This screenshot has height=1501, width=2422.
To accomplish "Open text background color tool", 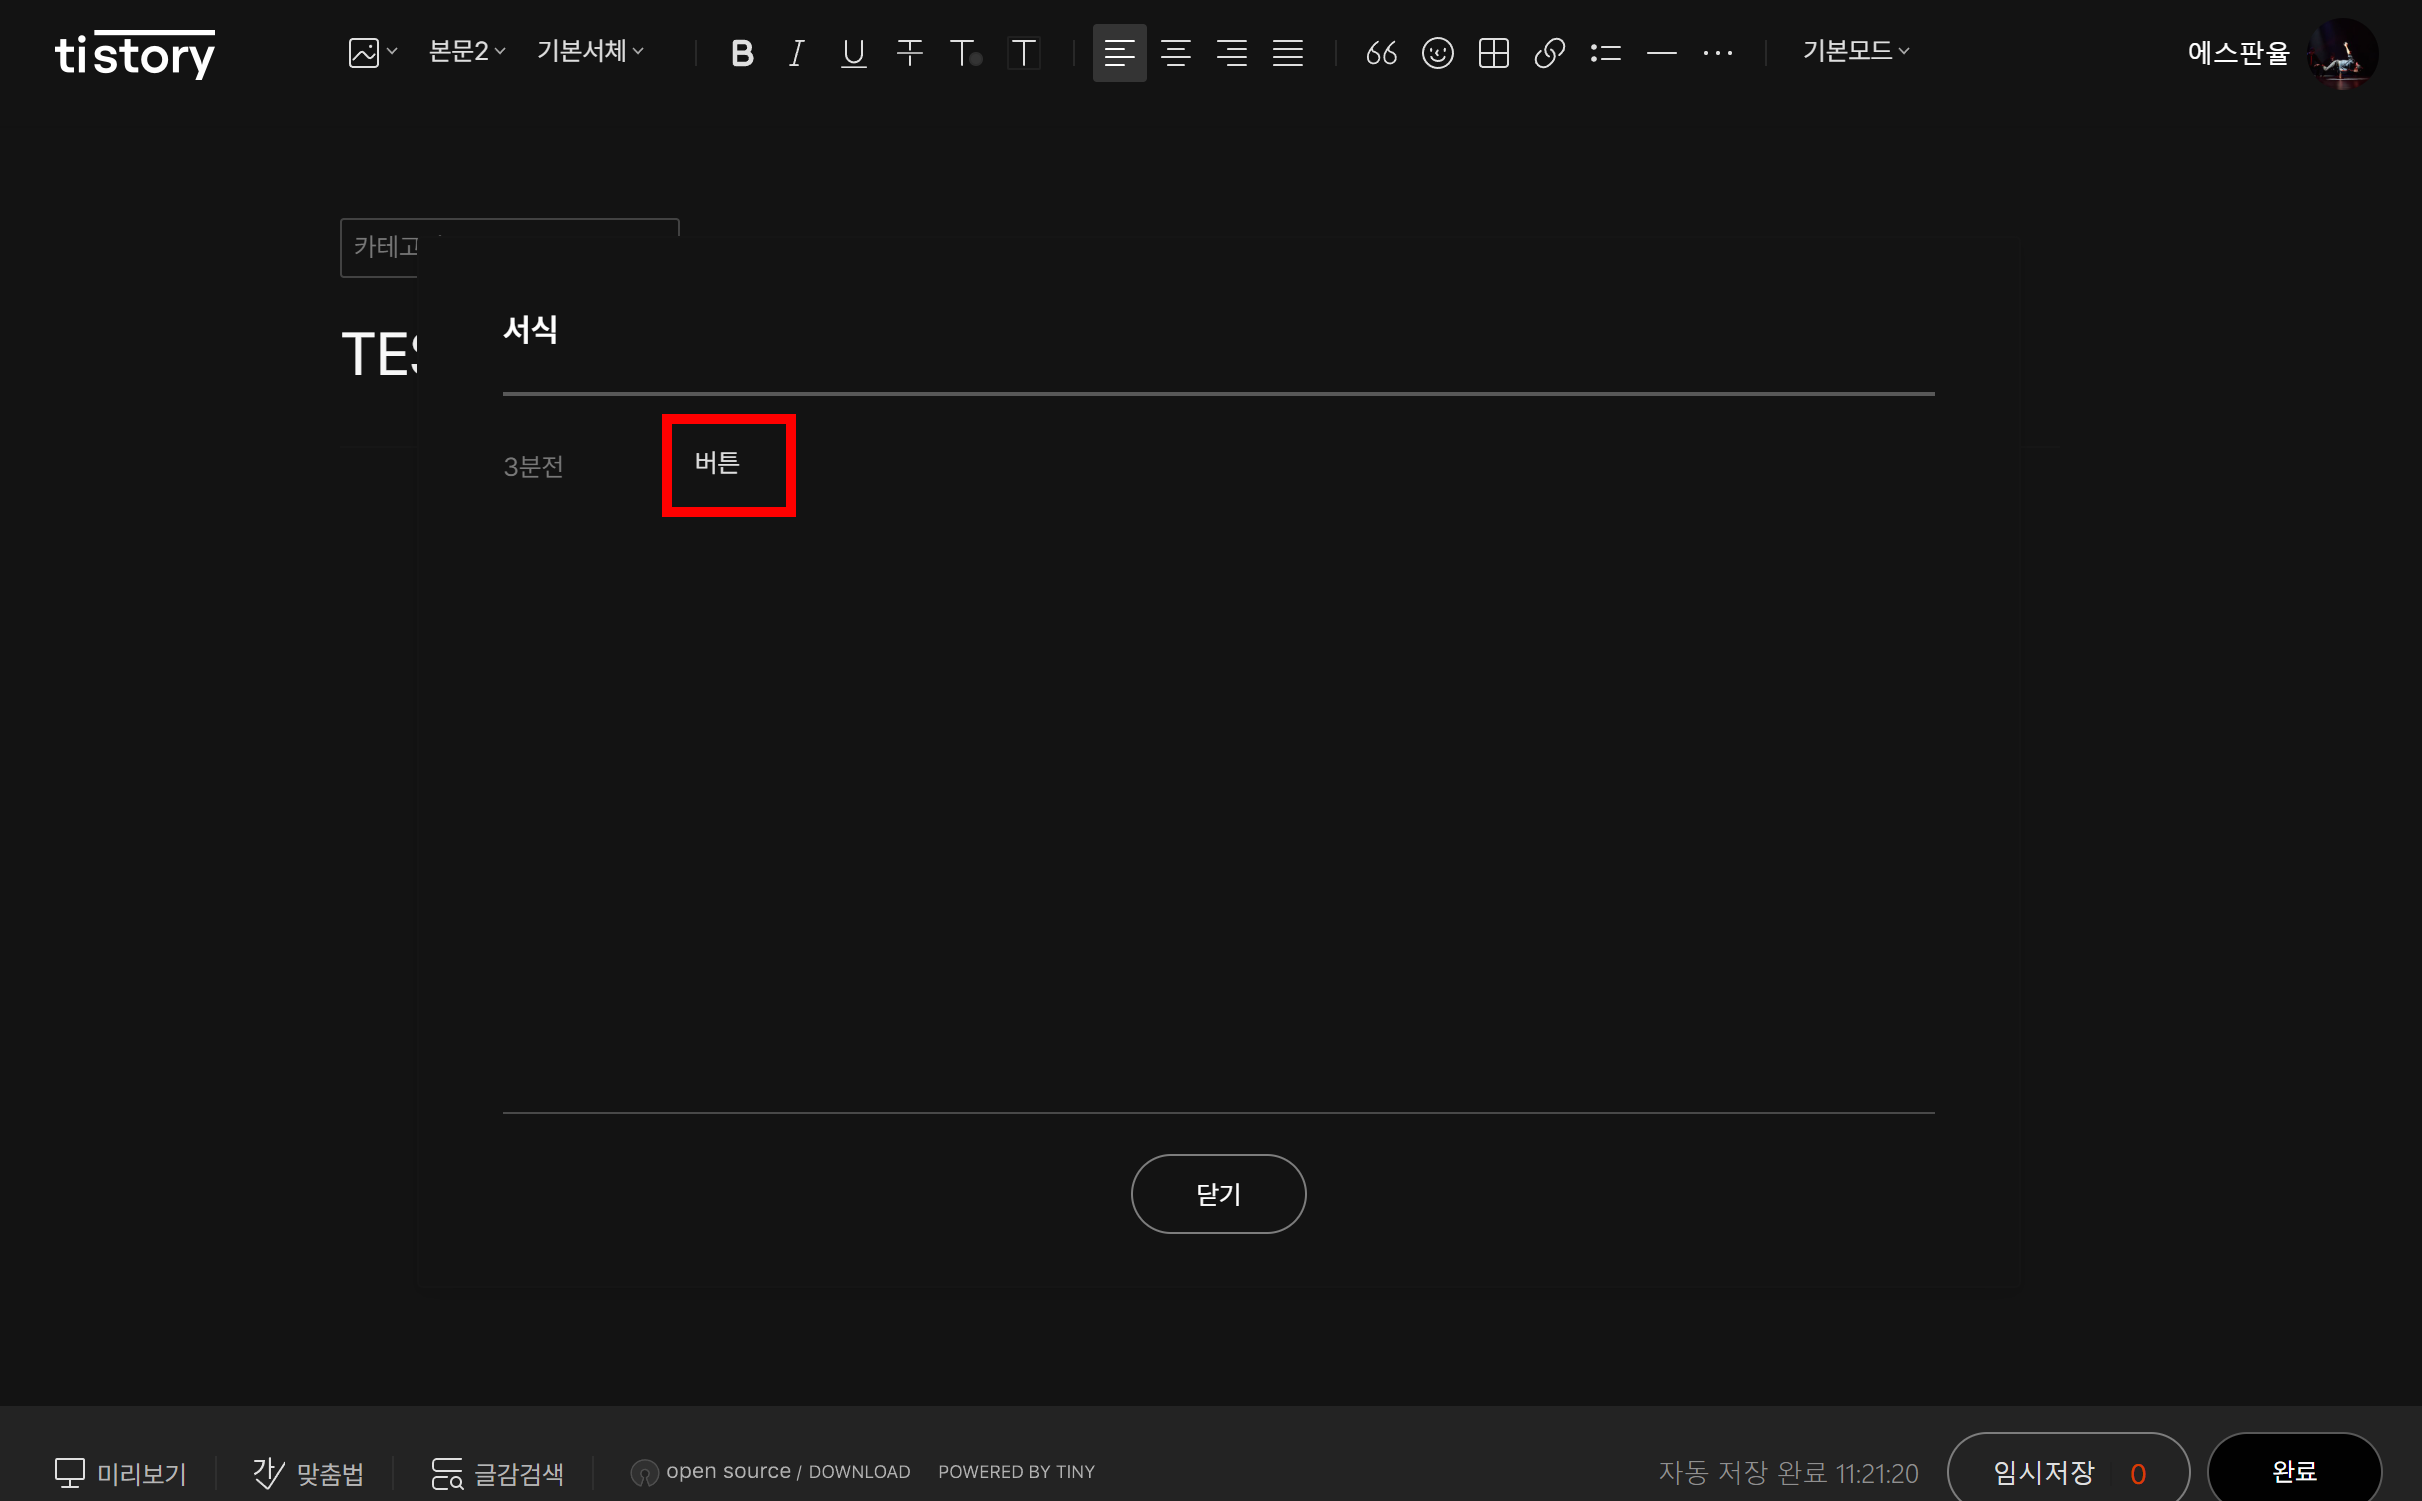I will 1023,53.
